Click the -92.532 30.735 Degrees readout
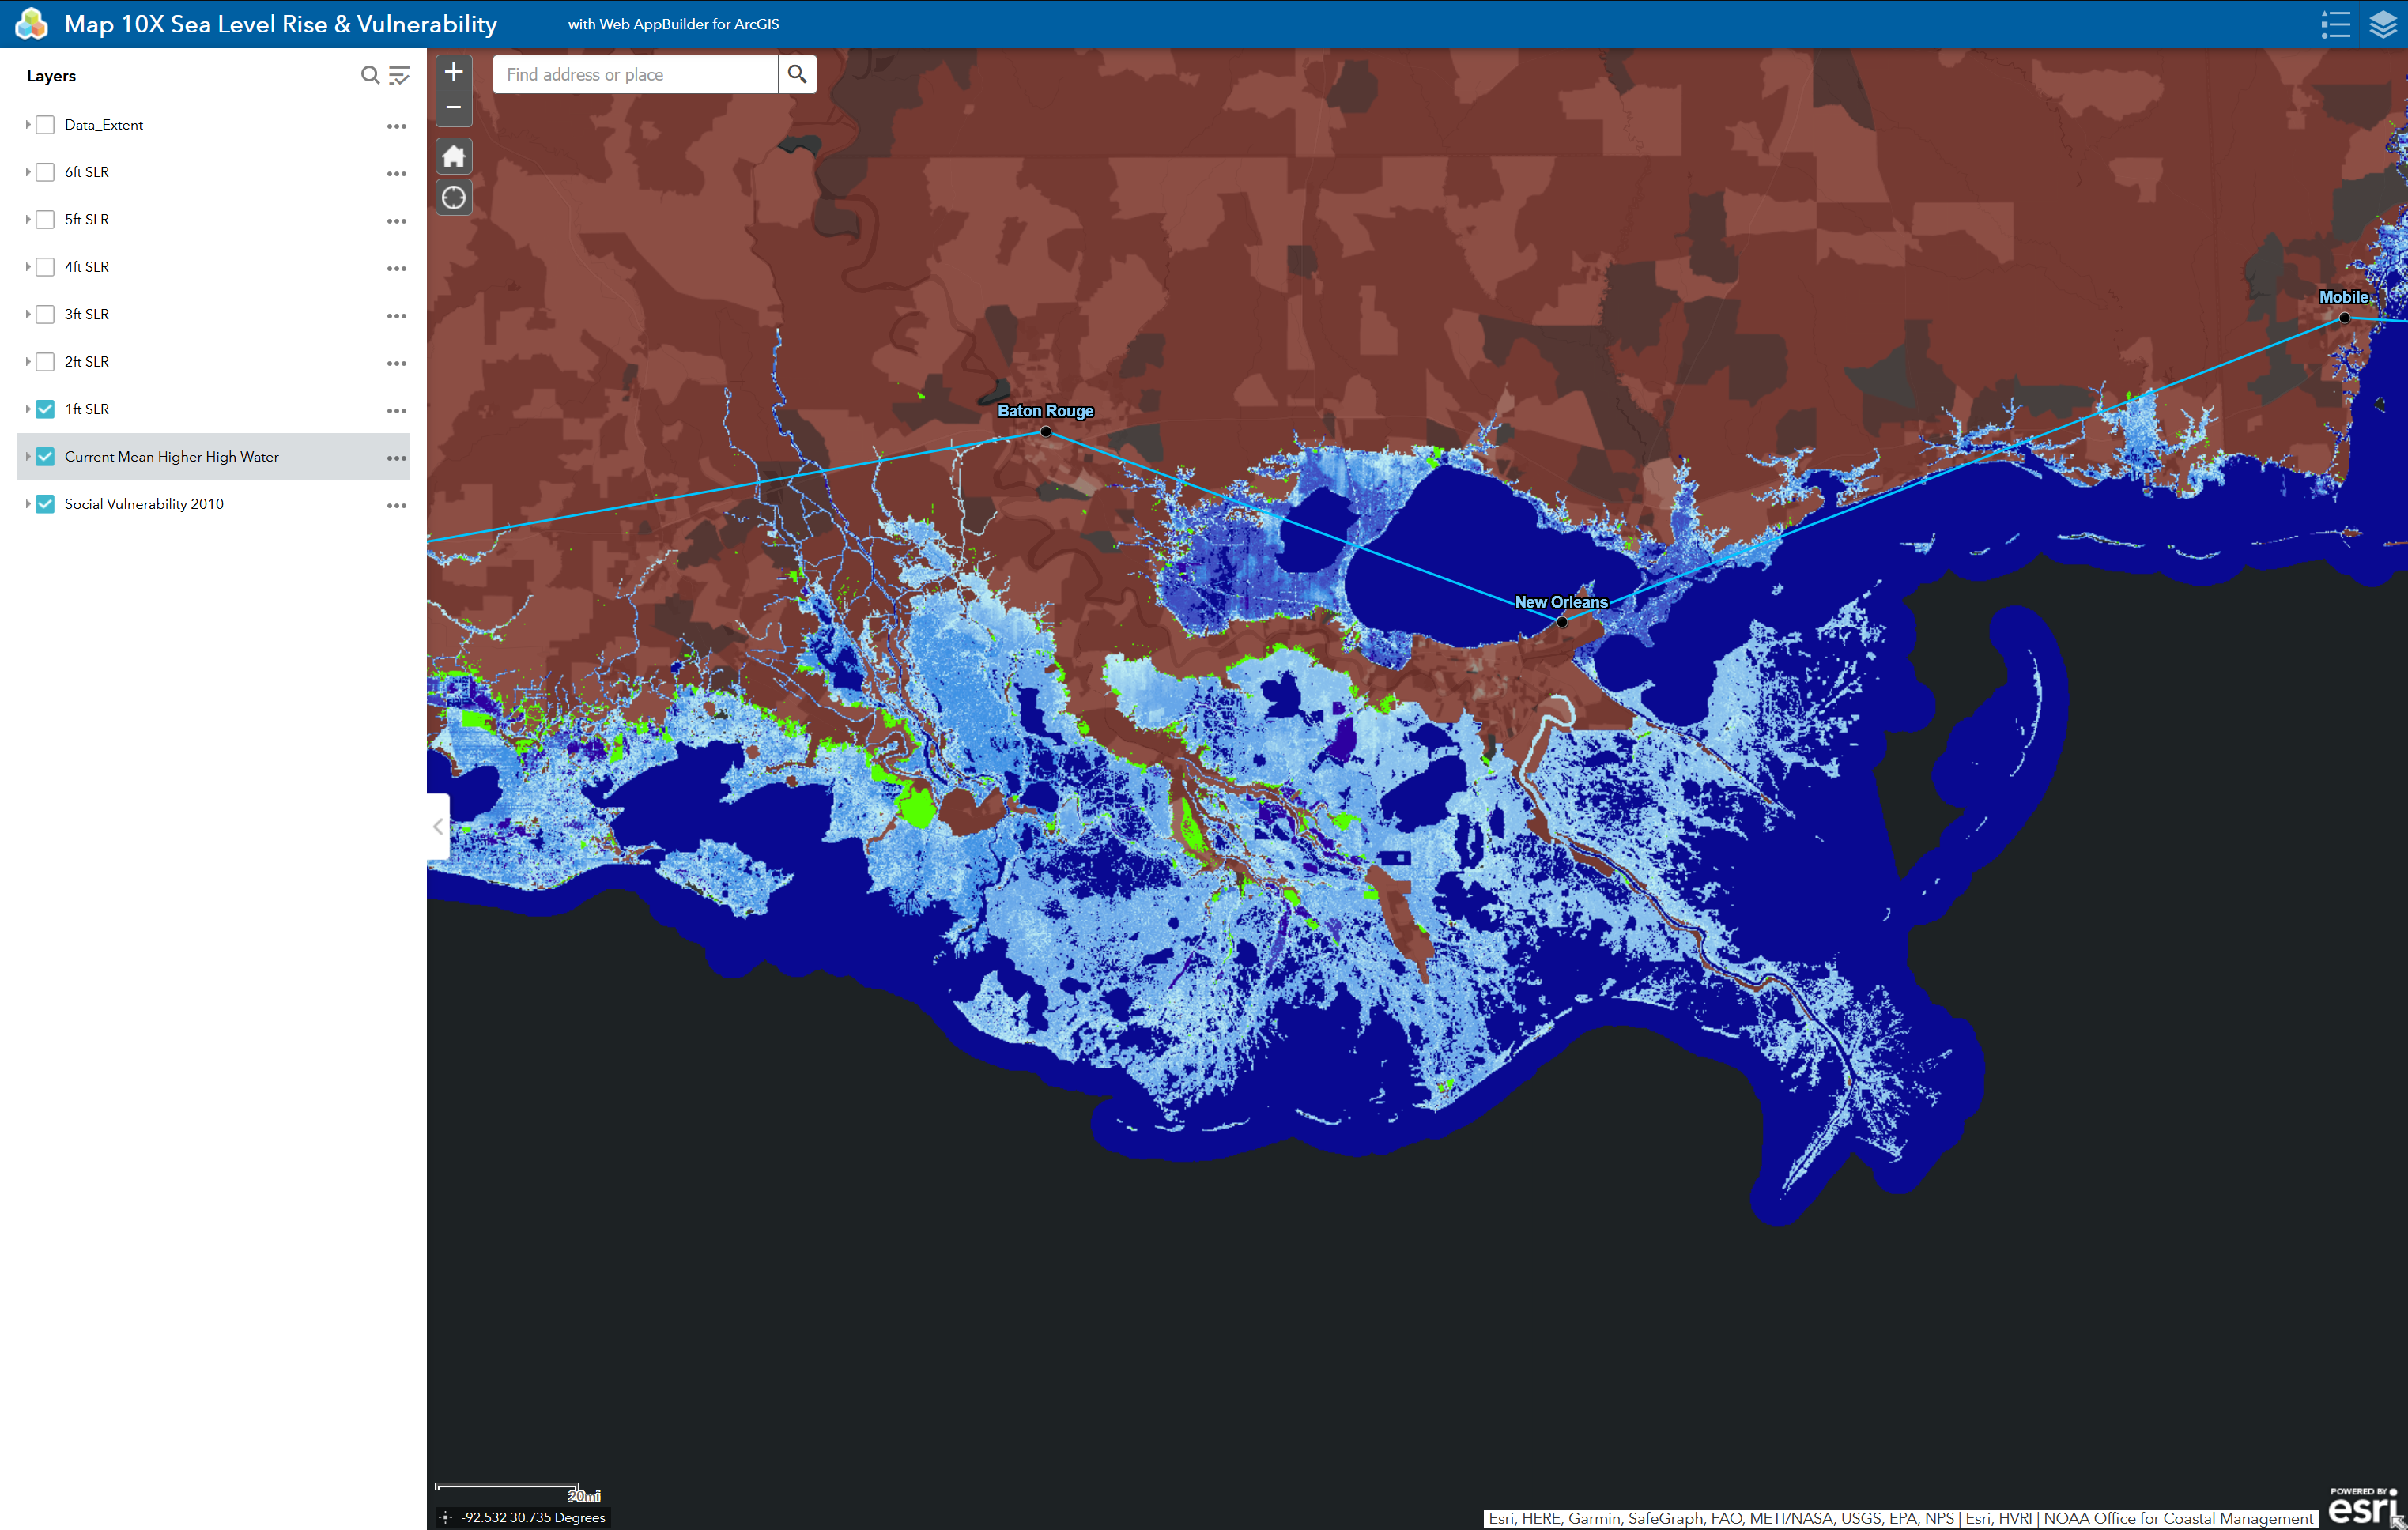Viewport: 2408px width, 1530px height. tap(533, 1517)
